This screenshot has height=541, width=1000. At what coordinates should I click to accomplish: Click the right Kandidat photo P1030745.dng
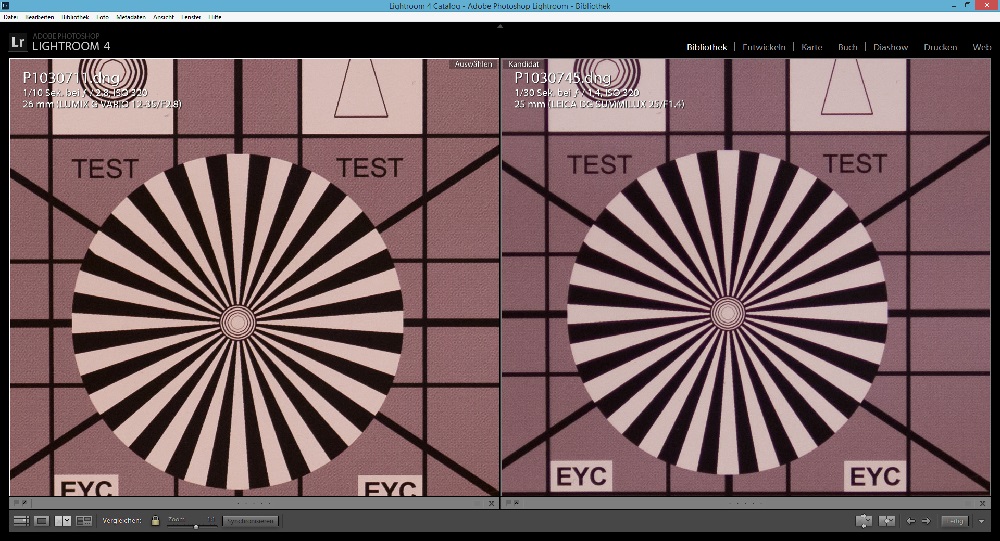[746, 277]
